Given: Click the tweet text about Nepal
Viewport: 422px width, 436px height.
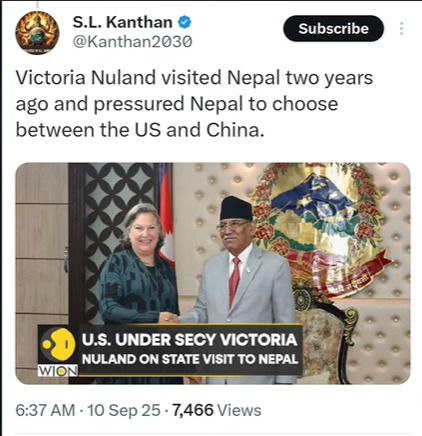Looking at the screenshot, I should (x=194, y=104).
